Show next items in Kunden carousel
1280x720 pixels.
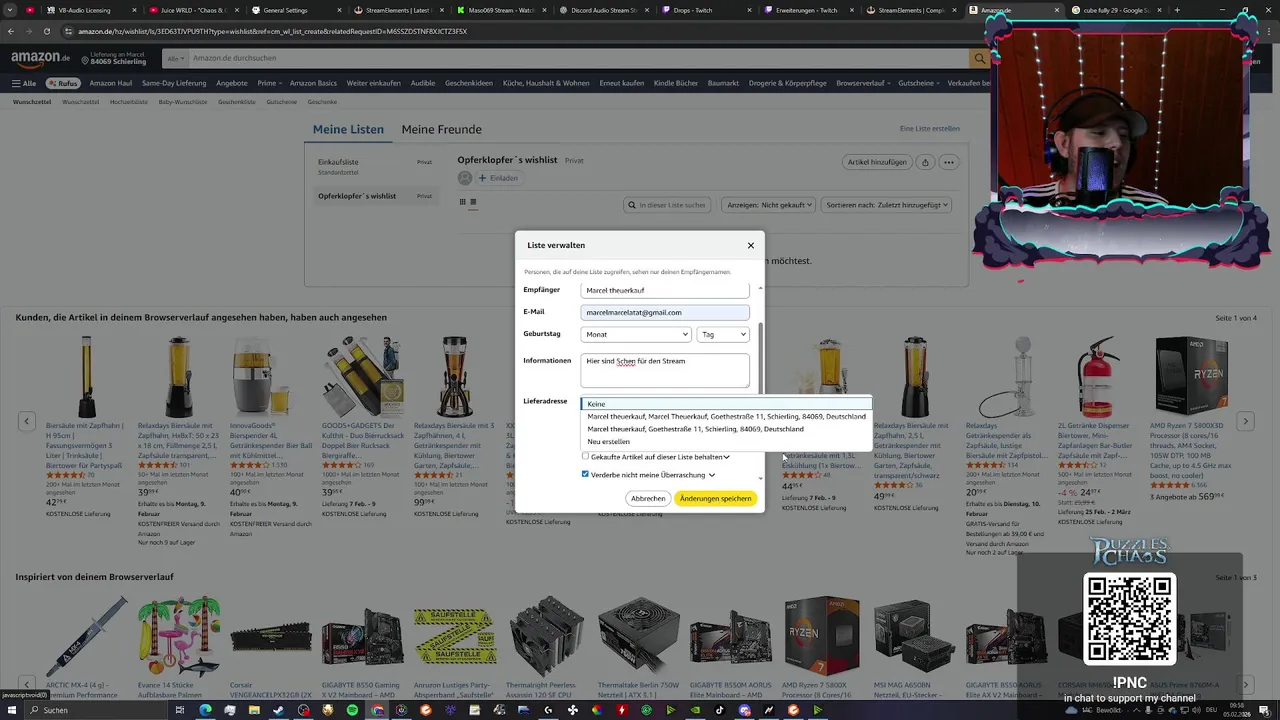click(x=1245, y=421)
